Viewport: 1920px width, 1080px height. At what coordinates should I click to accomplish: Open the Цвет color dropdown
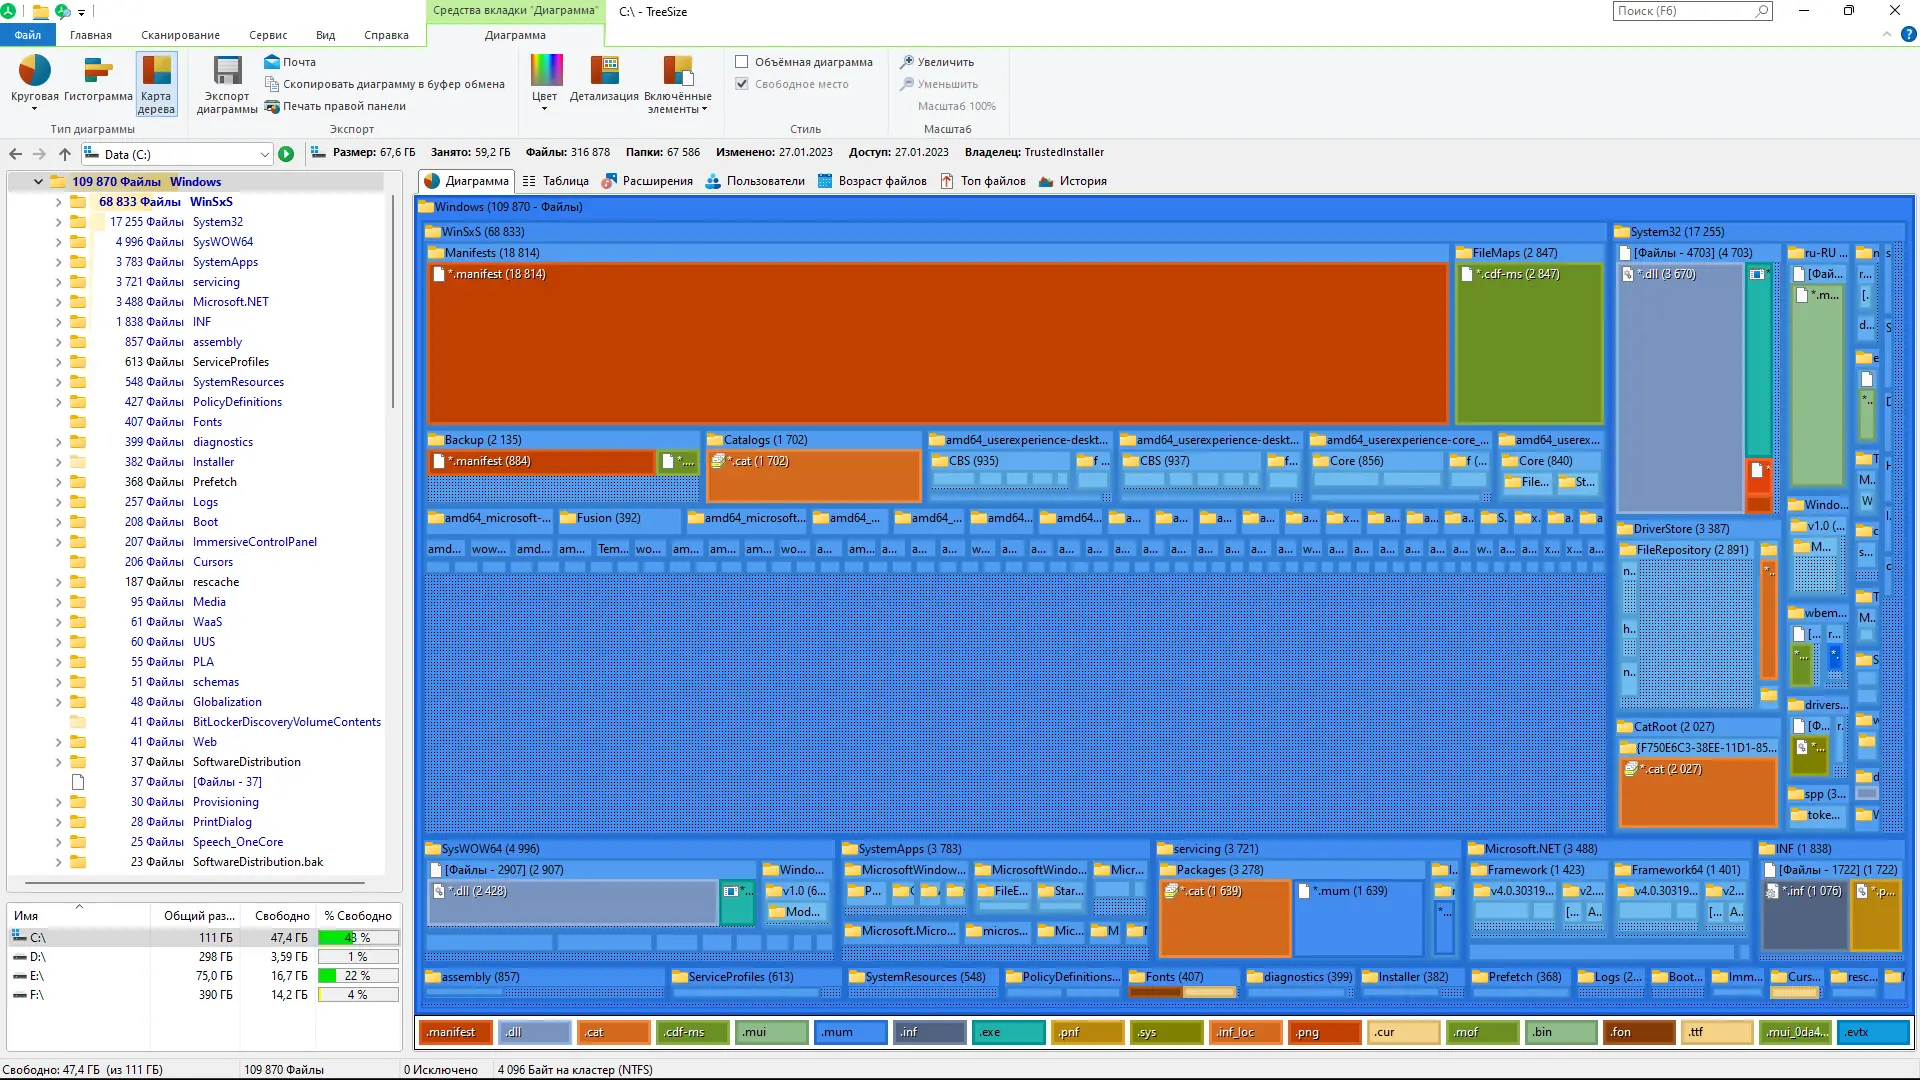(x=545, y=82)
